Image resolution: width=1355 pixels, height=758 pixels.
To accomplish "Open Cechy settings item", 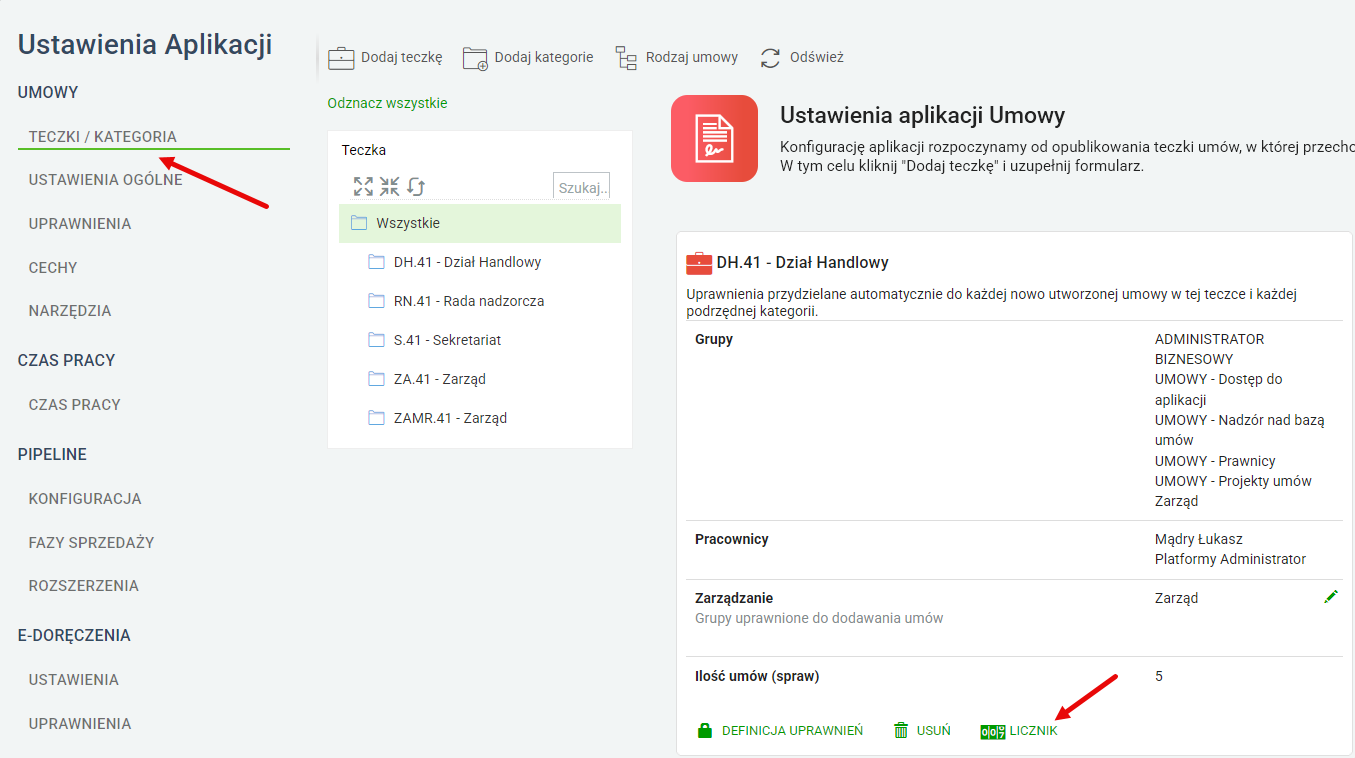I will [x=53, y=268].
